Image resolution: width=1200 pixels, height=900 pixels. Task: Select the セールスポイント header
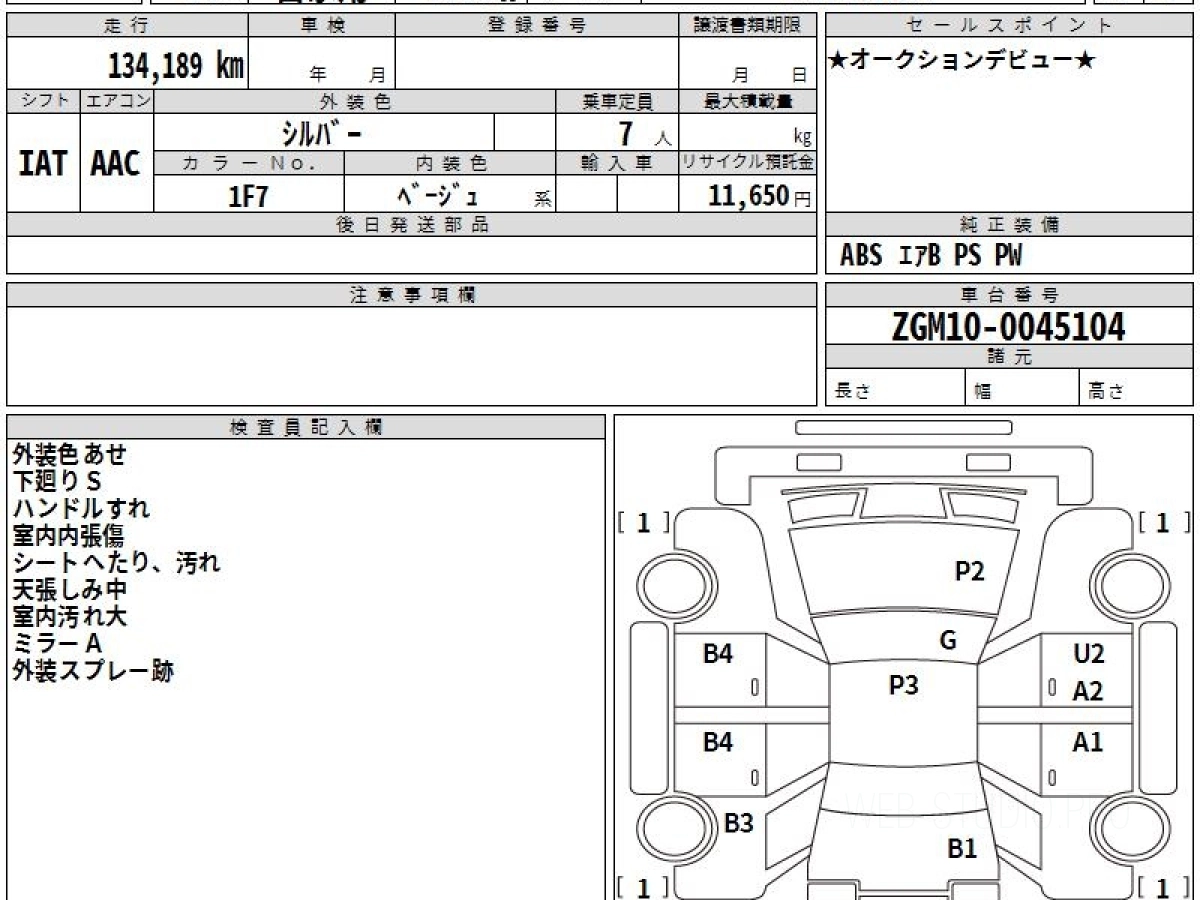[1010, 26]
